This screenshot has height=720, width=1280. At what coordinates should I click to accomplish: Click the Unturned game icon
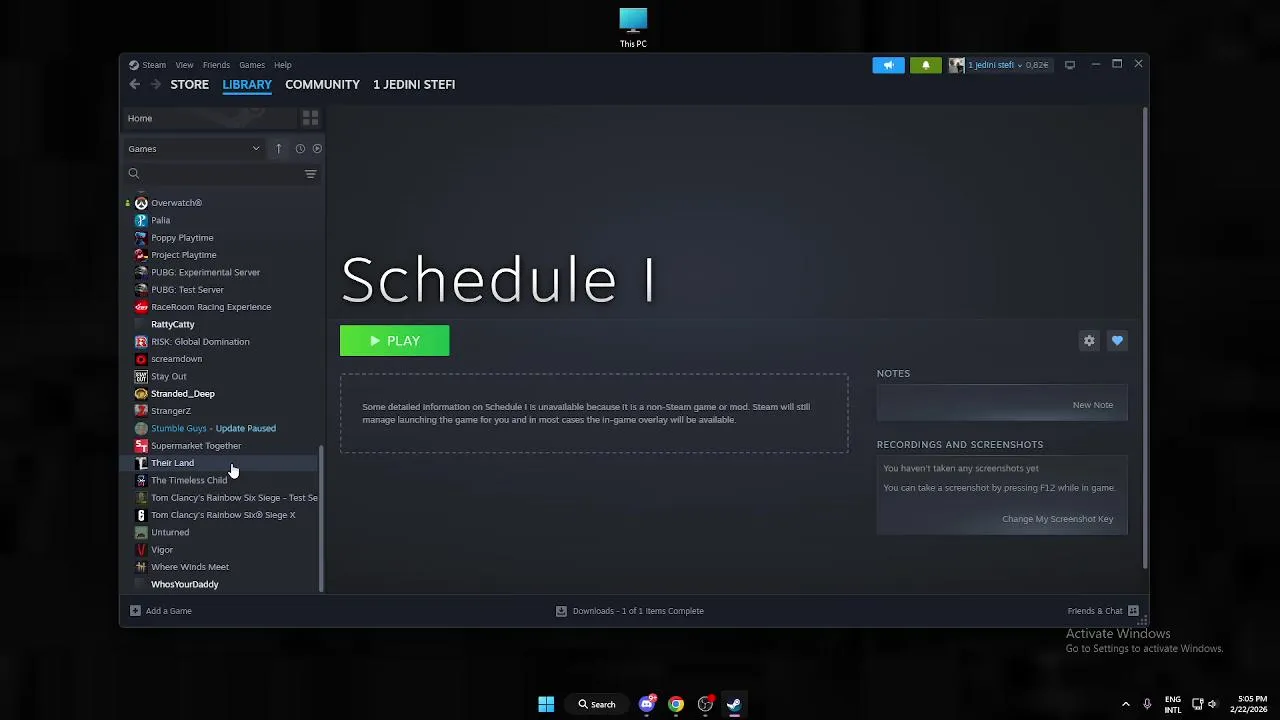point(141,532)
